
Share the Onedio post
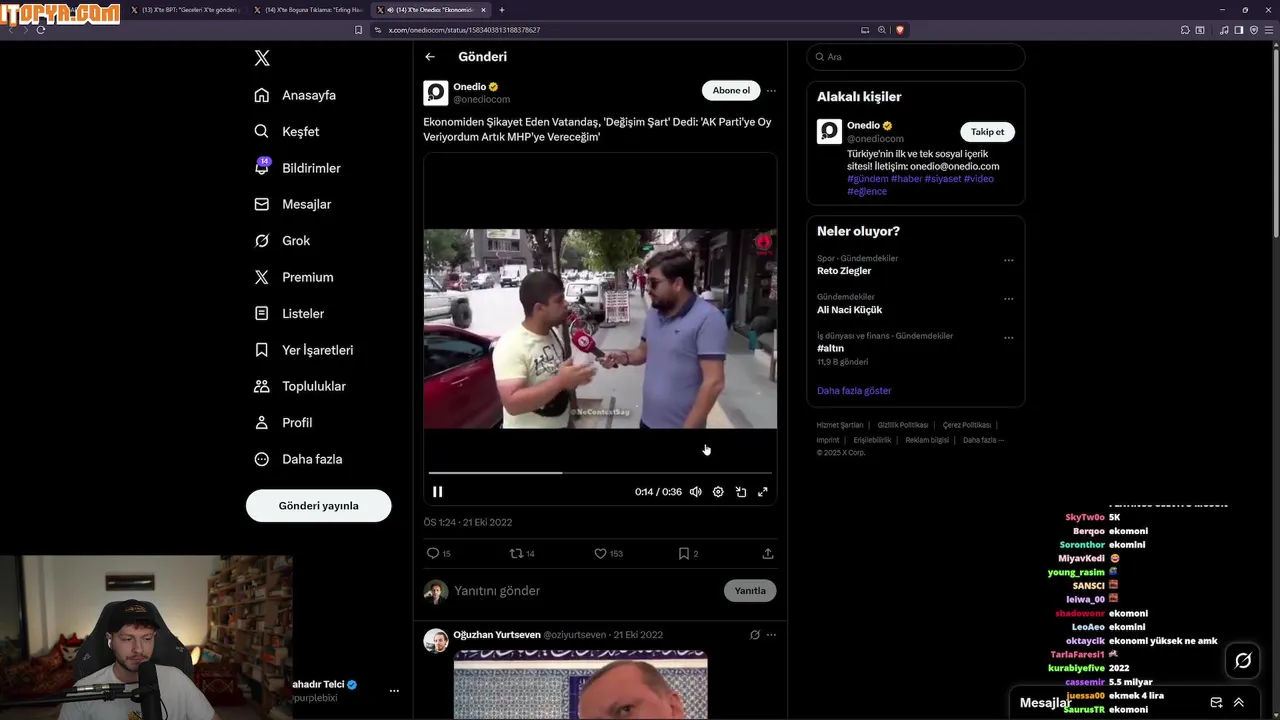(768, 553)
